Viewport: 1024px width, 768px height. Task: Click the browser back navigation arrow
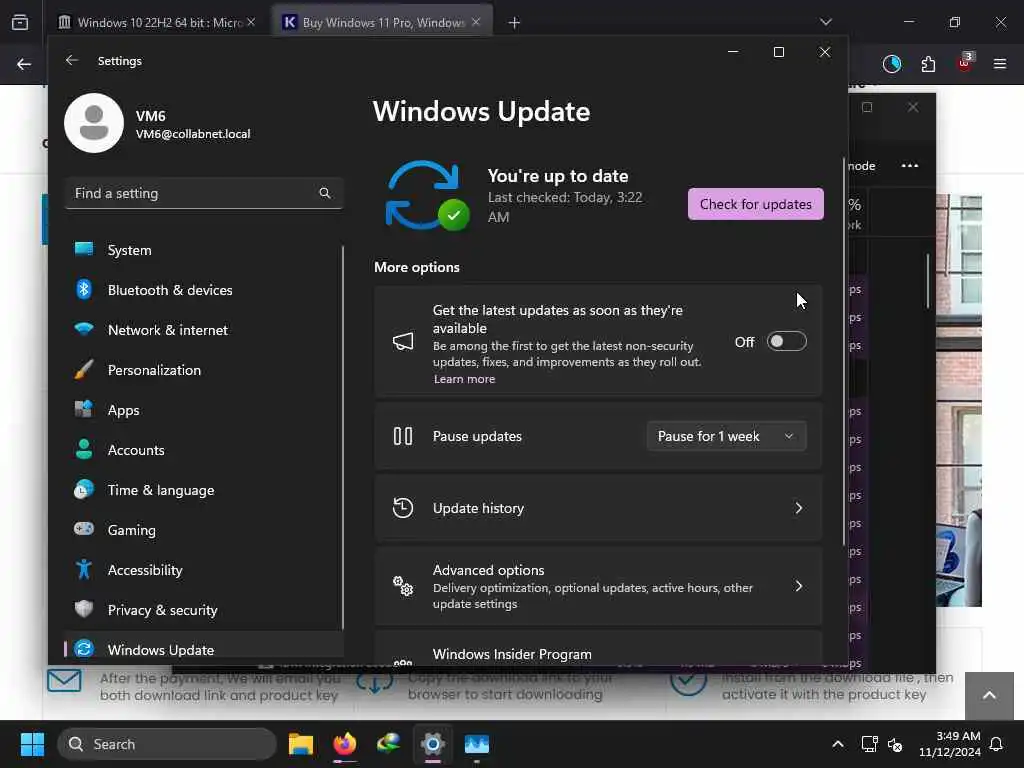coord(24,64)
